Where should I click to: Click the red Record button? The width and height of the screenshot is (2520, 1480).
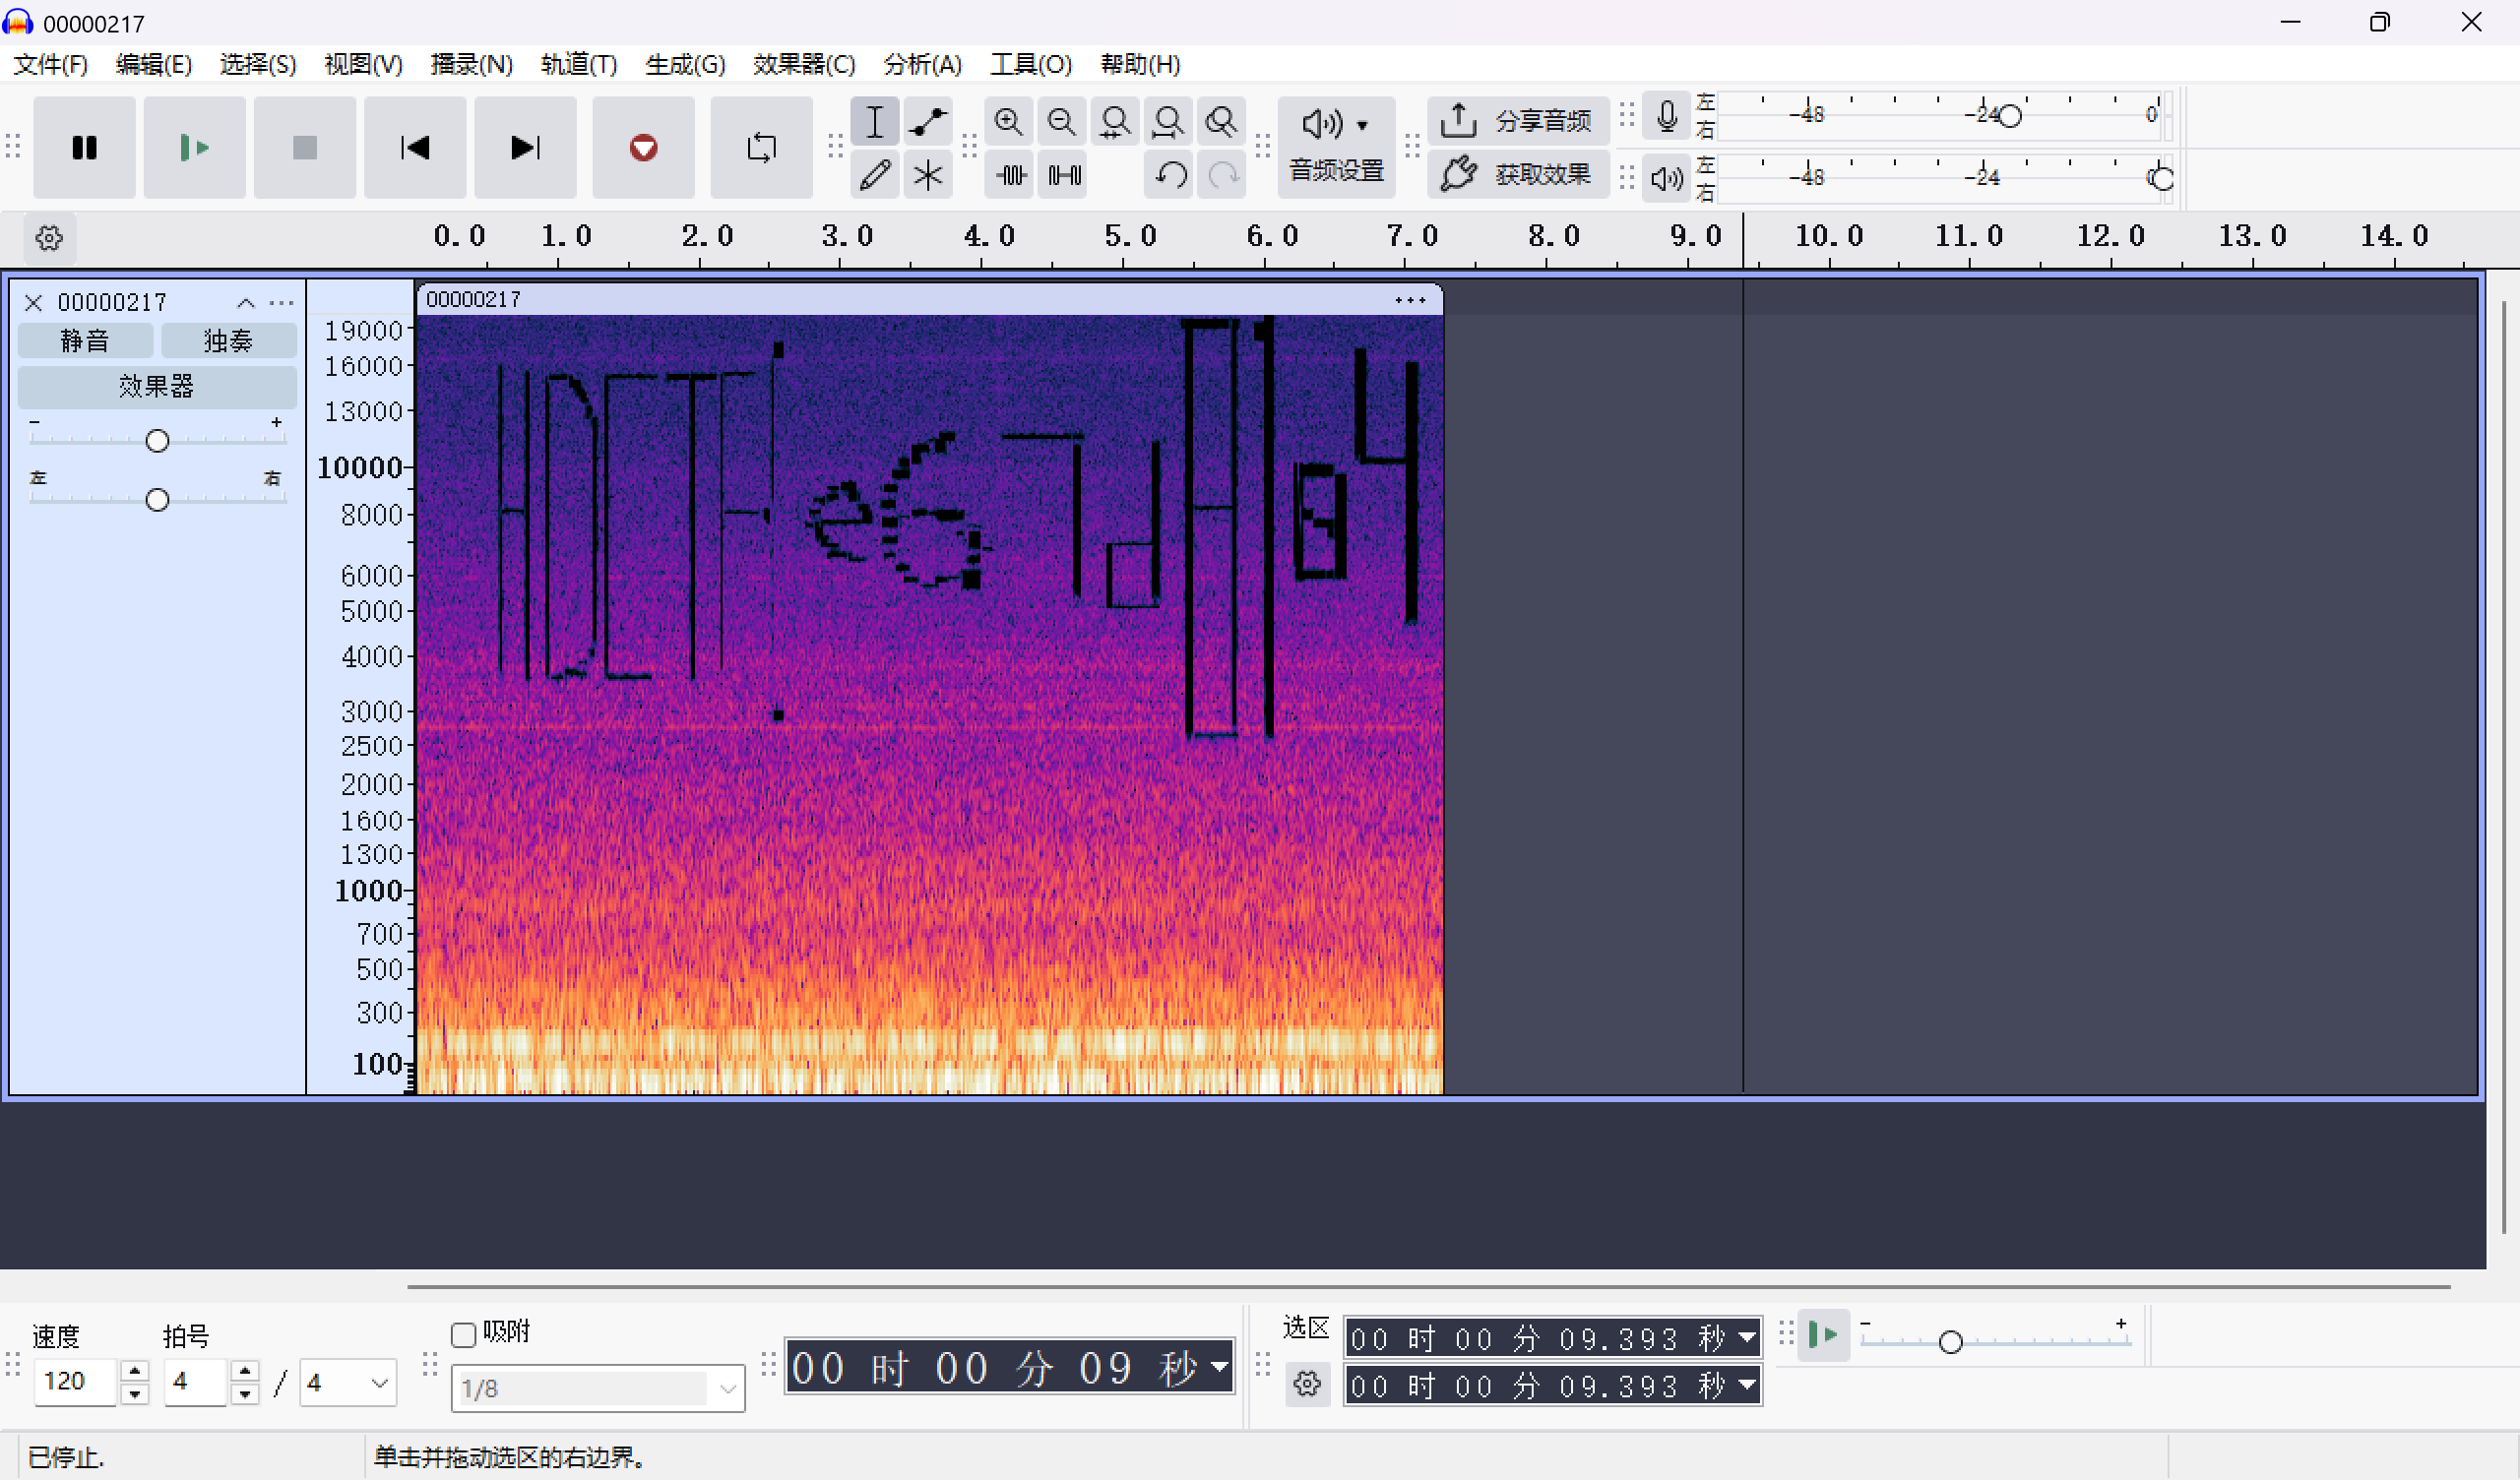coord(643,148)
